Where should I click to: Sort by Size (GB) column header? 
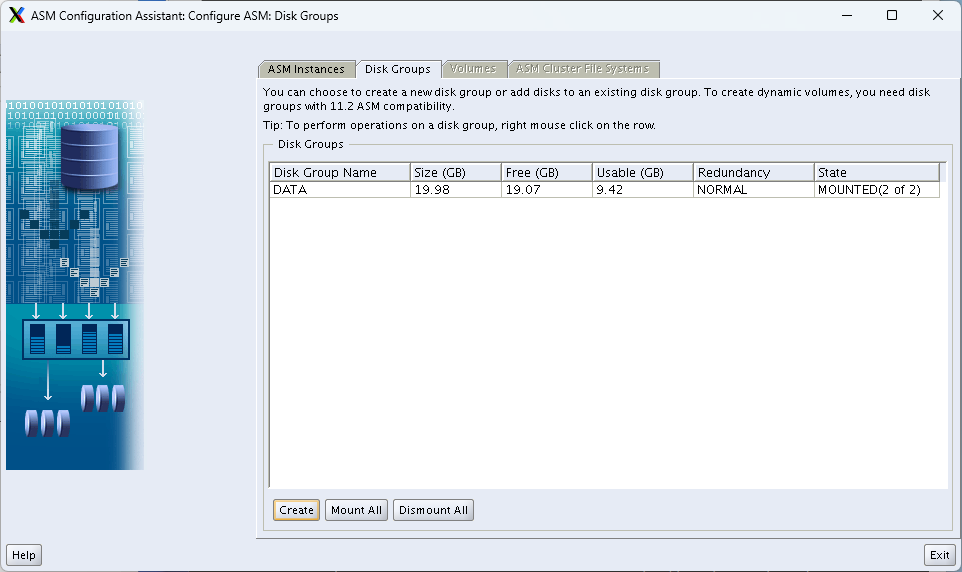tap(456, 172)
